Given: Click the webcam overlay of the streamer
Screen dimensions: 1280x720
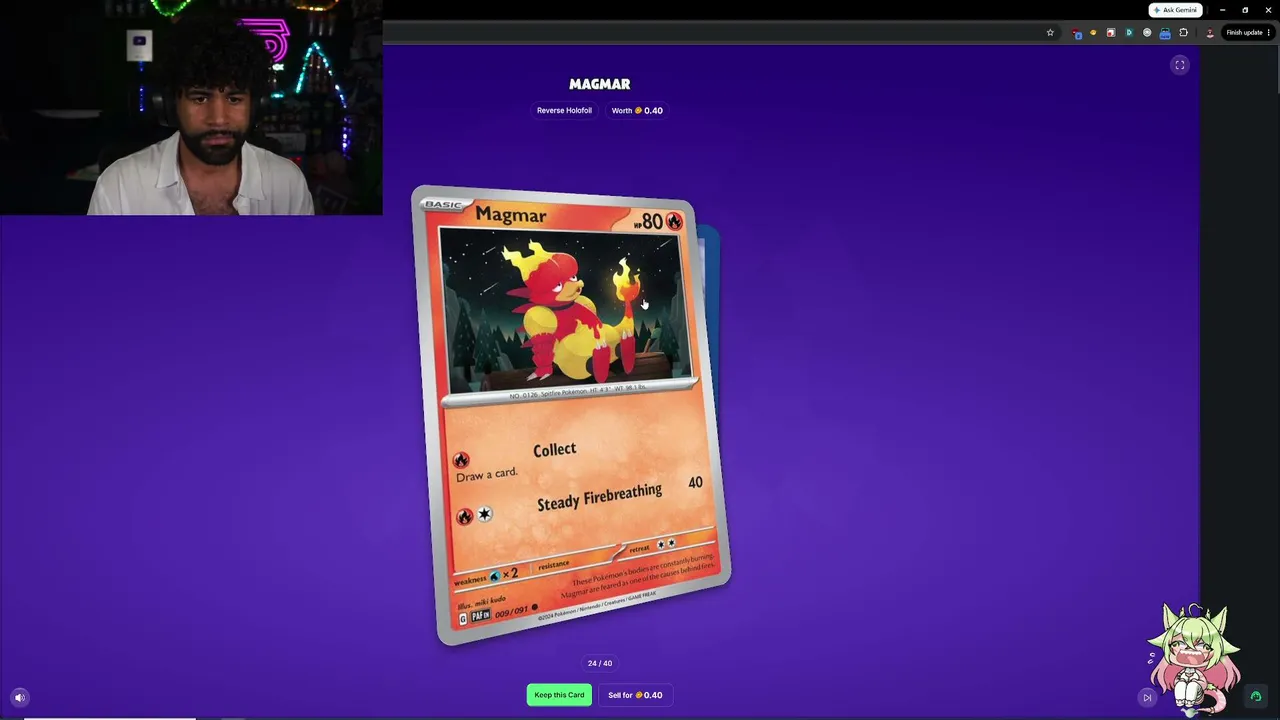Looking at the screenshot, I should (191, 107).
